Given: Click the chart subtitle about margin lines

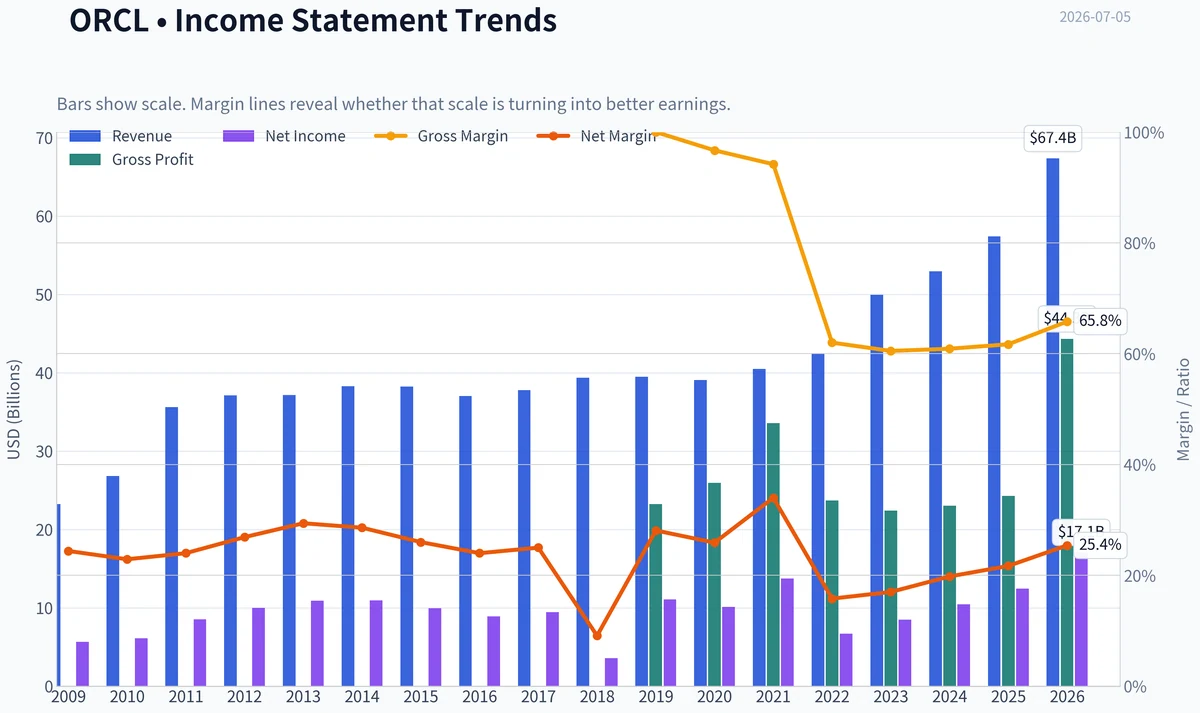Looking at the screenshot, I should pyautogui.click(x=394, y=104).
